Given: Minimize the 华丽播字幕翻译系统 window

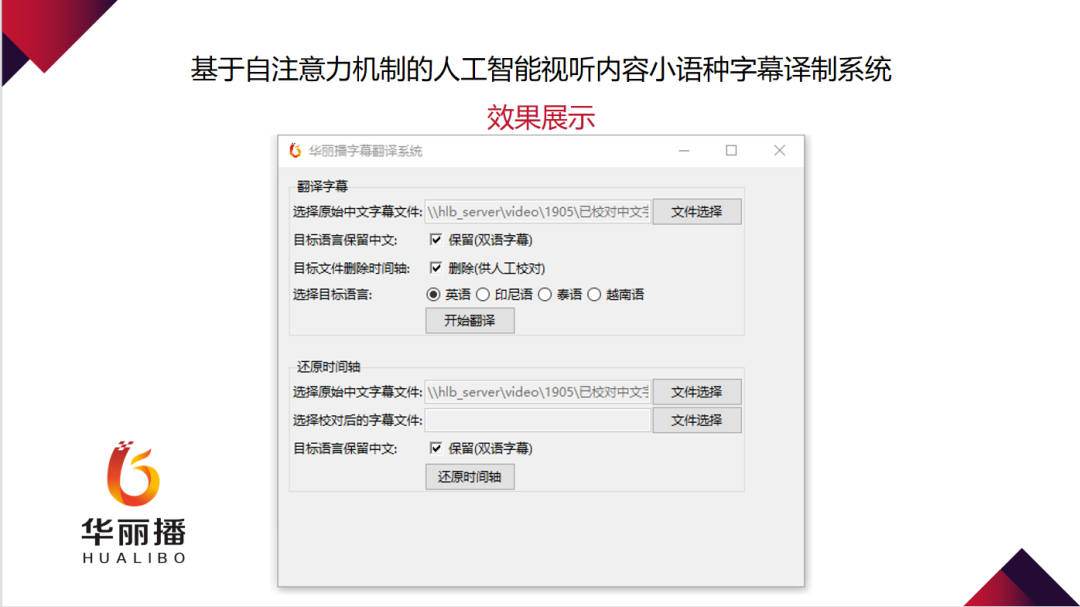Looking at the screenshot, I should [x=684, y=151].
